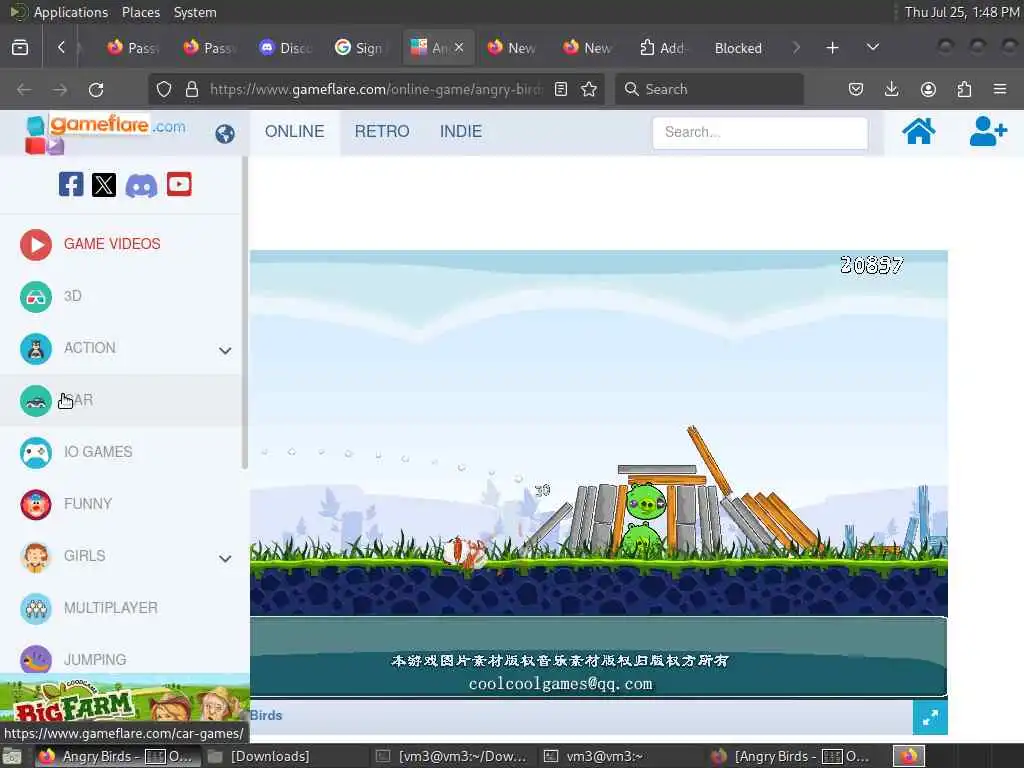This screenshot has width=1024, height=768.
Task: Focus the URL address bar
Action: (x=376, y=89)
